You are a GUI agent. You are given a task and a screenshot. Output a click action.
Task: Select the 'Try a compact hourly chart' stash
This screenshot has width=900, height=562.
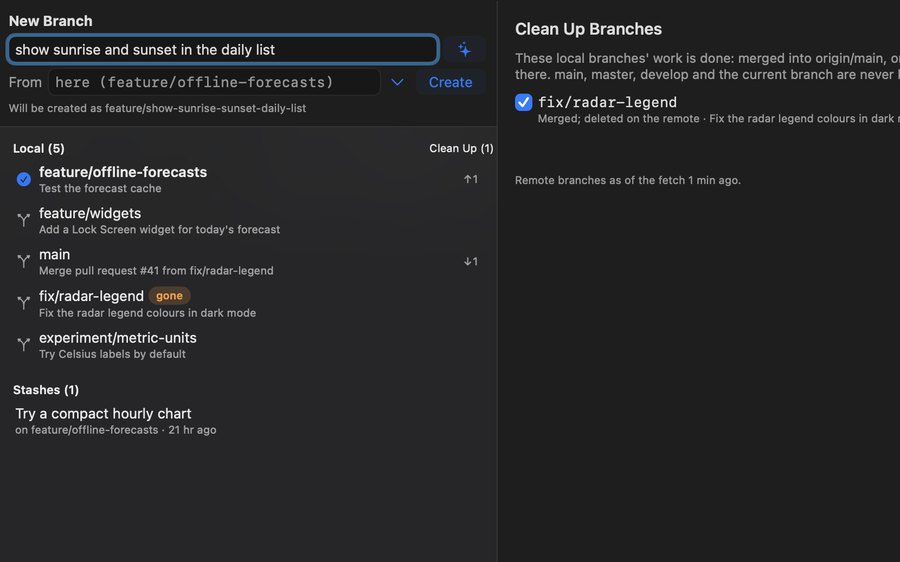[248, 421]
